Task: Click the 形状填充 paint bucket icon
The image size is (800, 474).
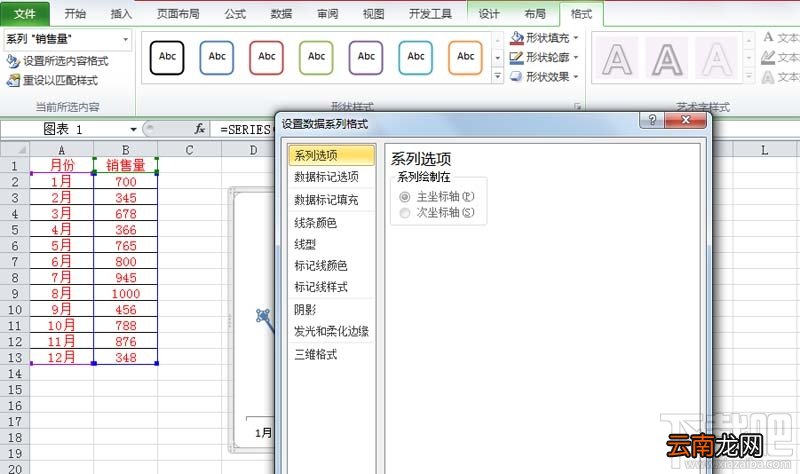Action: 516,38
